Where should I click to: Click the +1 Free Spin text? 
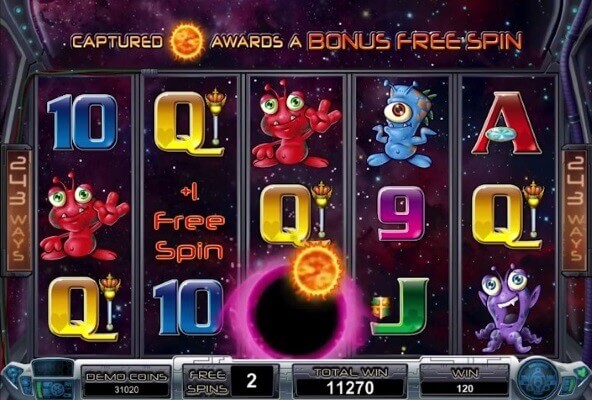tap(190, 224)
